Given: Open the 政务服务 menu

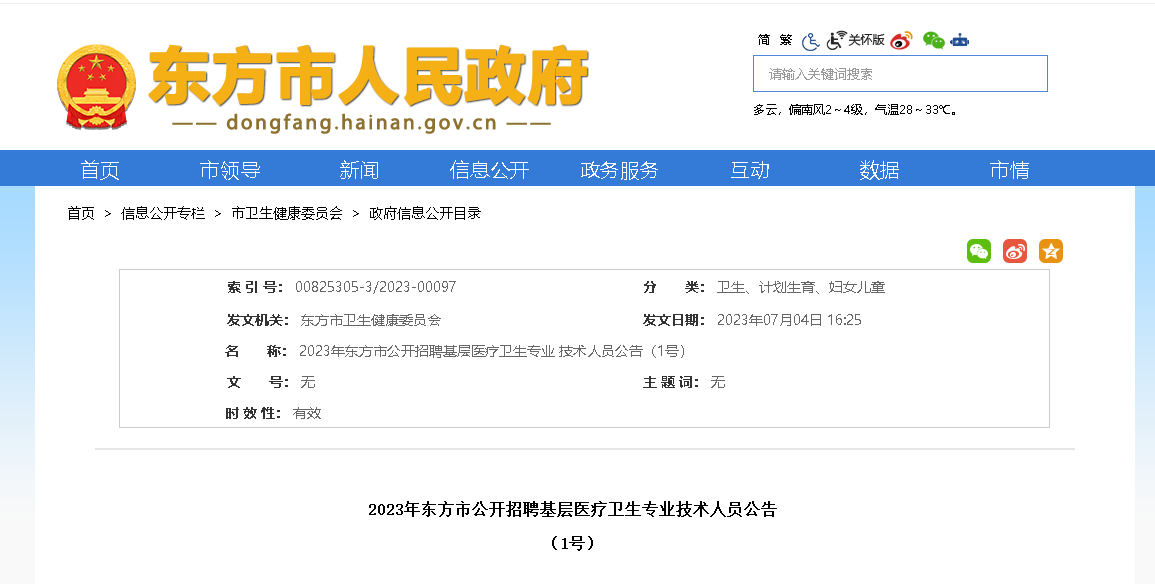Looking at the screenshot, I should click(619, 170).
